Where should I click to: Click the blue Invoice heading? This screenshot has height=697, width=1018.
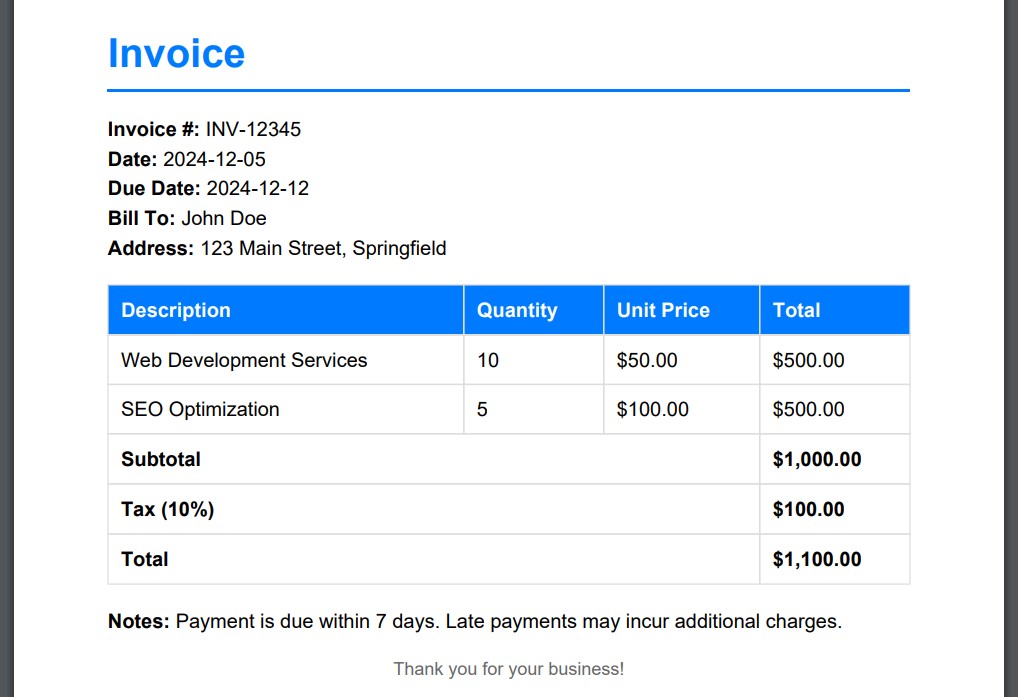coord(176,53)
